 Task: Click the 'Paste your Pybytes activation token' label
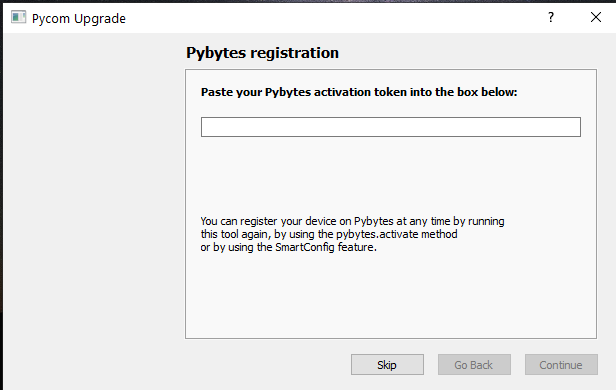pos(359,92)
